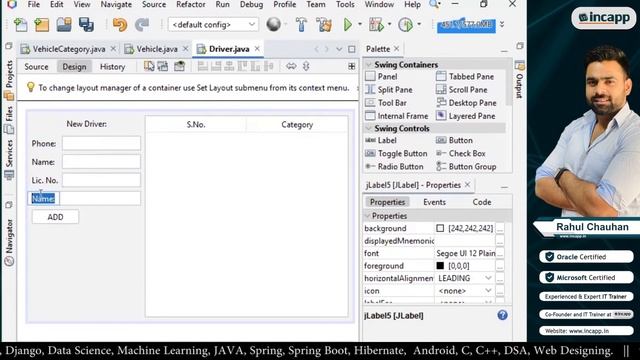Screen dimensions: 640x360
Task: Switch to the Source view tab
Action: [36, 67]
